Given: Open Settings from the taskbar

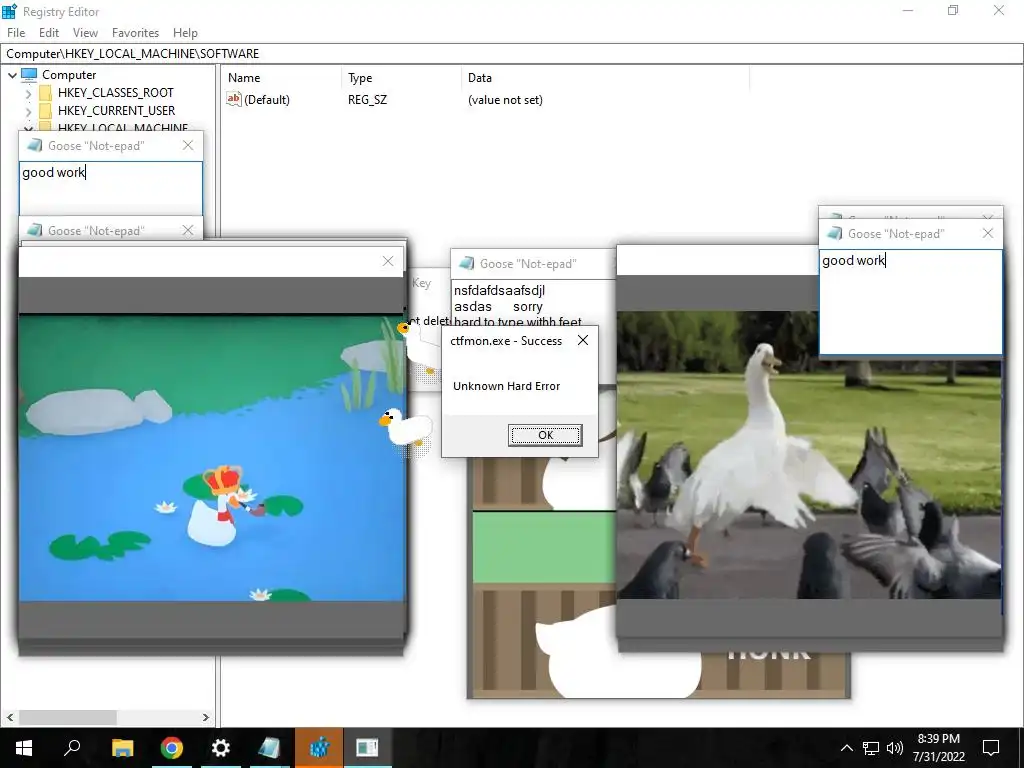Looking at the screenshot, I should [x=221, y=748].
